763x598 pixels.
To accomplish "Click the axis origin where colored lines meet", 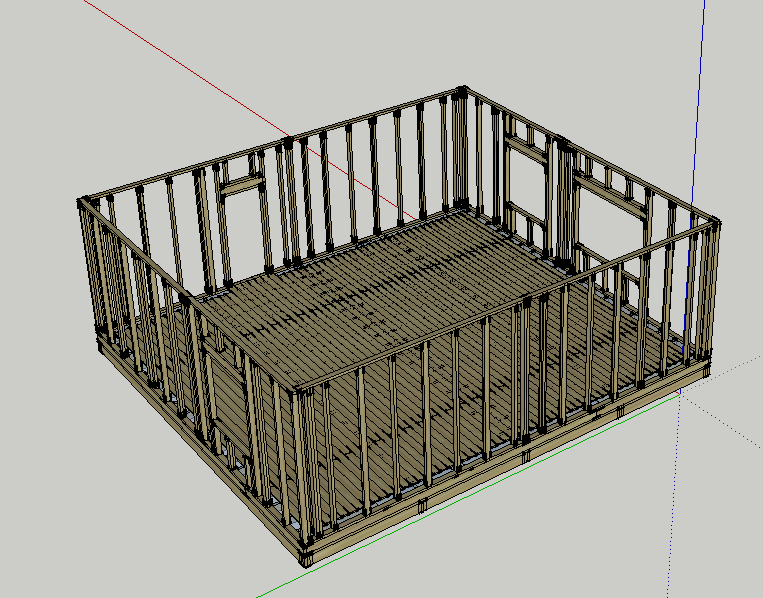I will 680,392.
